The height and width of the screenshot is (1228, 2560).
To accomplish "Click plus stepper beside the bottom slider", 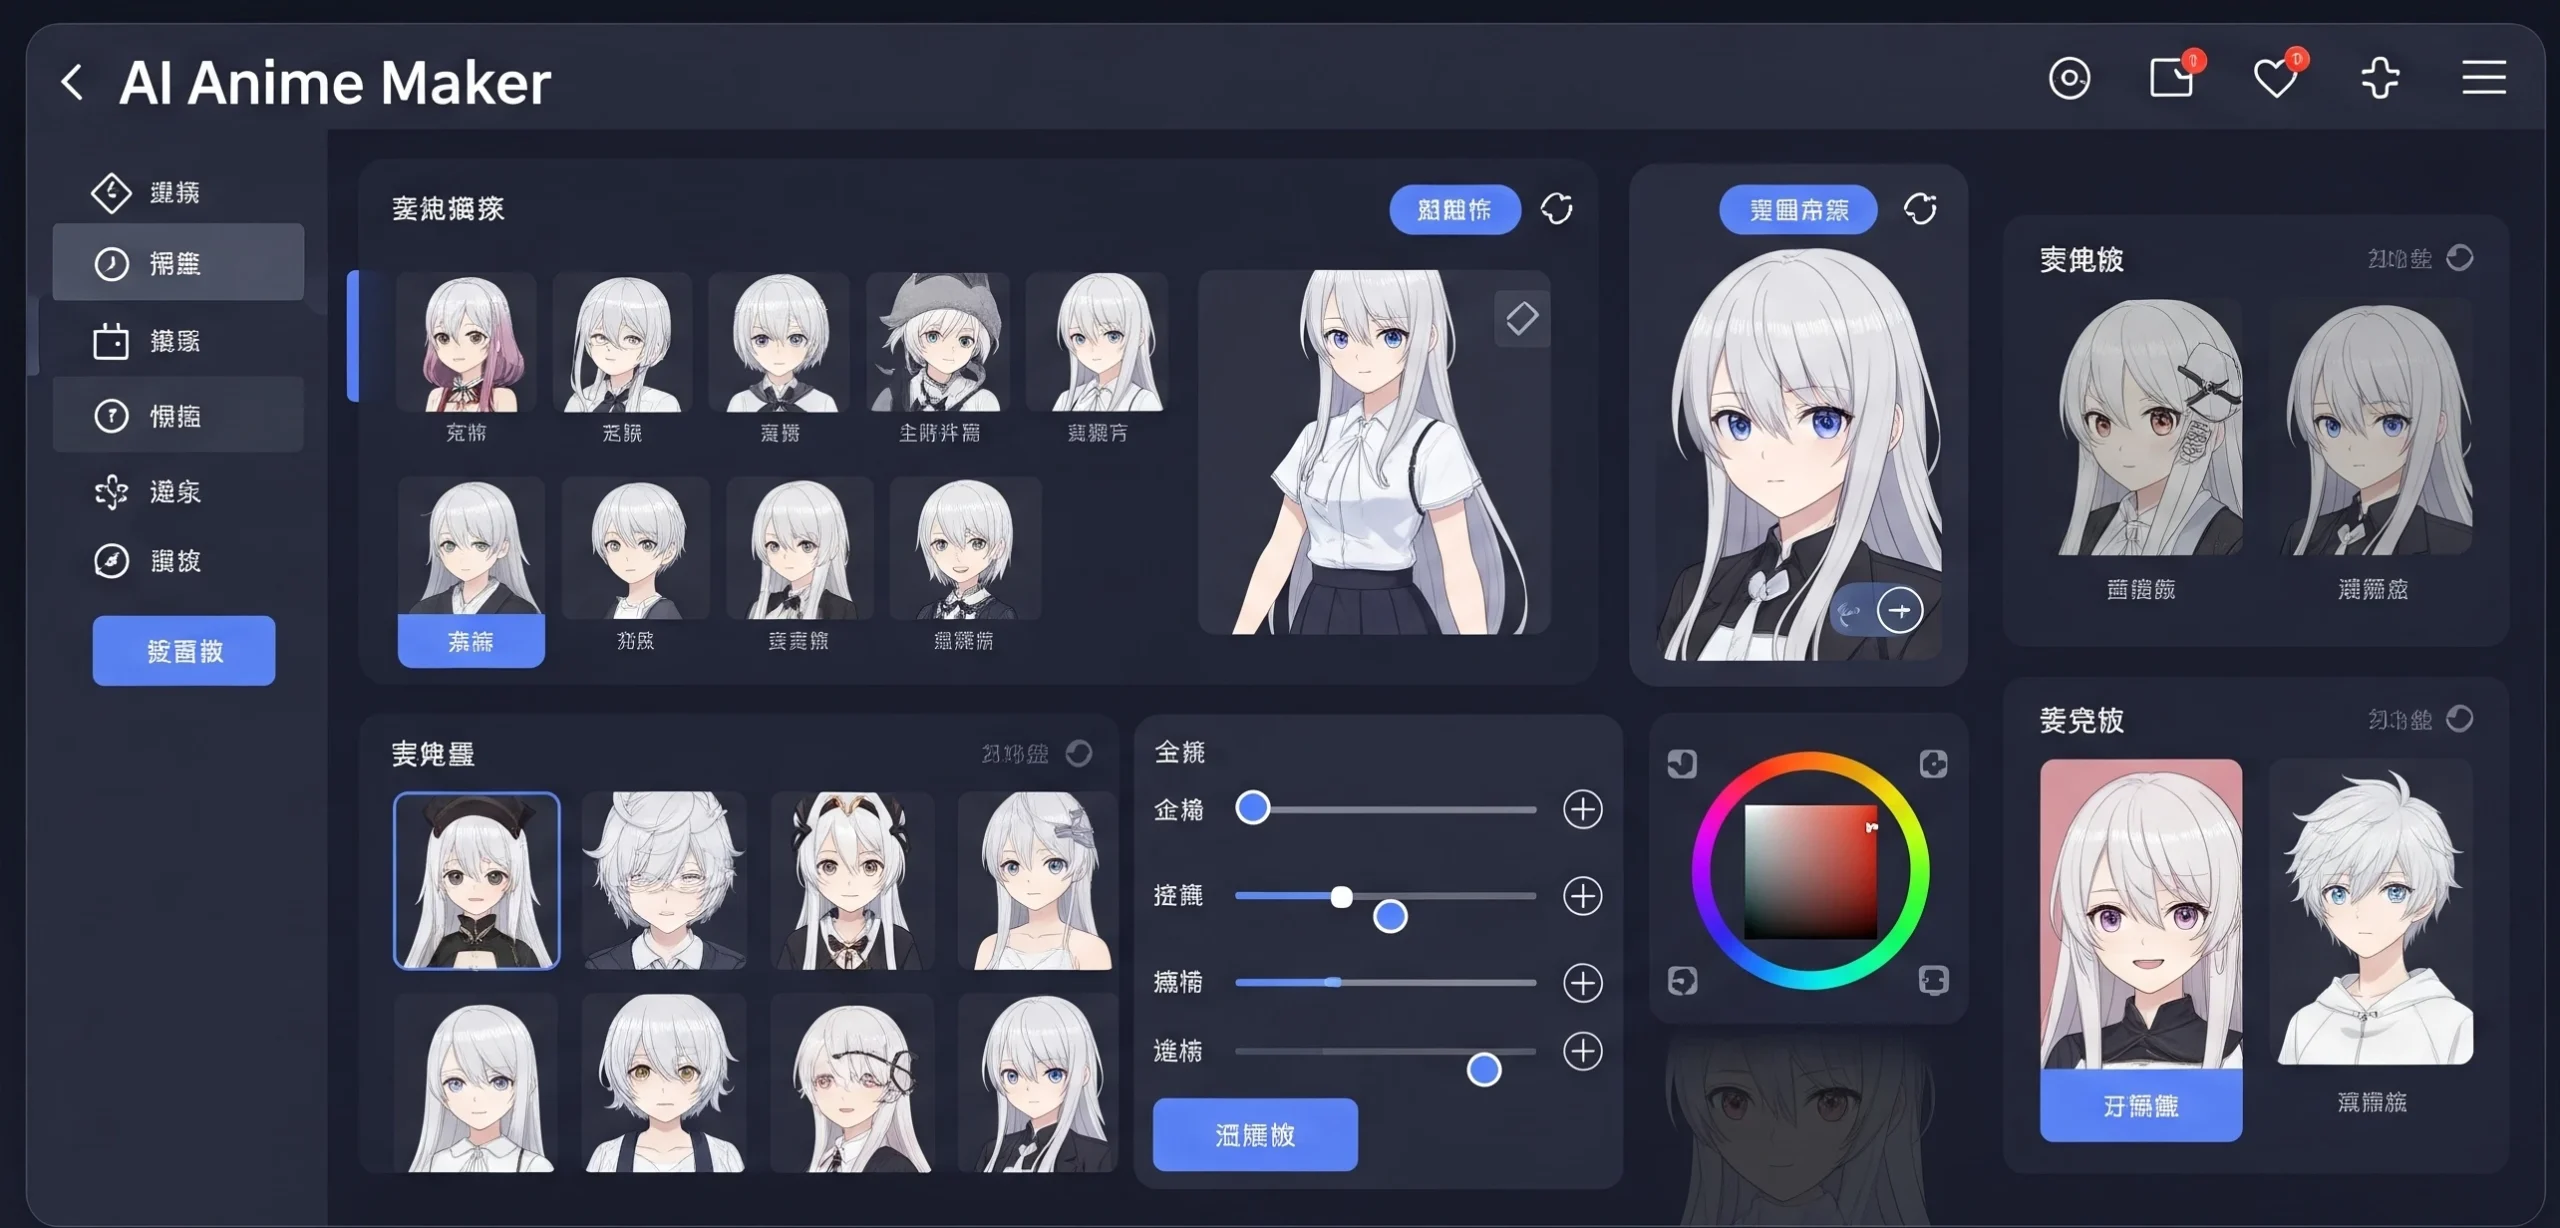I will (1582, 1051).
